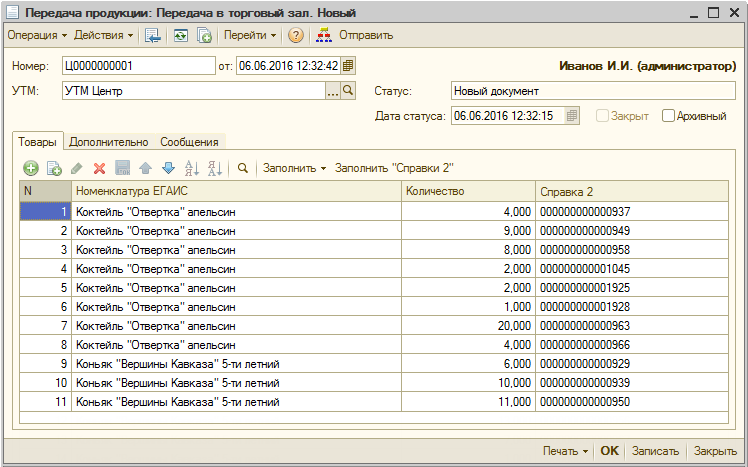Click the table search magnifier icon
This screenshot has height=467, width=748.
(x=242, y=169)
